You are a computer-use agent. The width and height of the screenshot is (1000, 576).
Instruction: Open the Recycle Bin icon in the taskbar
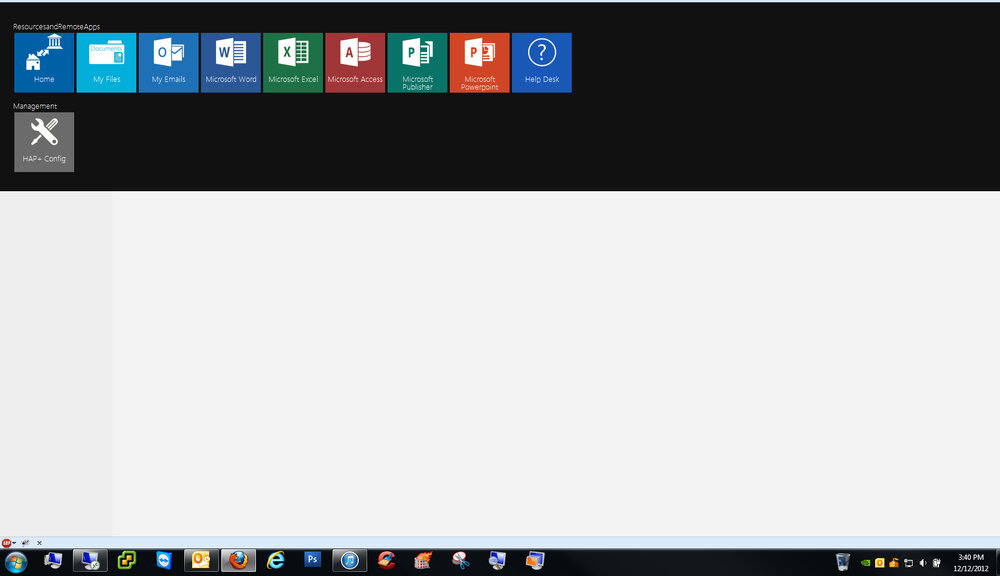pos(842,561)
